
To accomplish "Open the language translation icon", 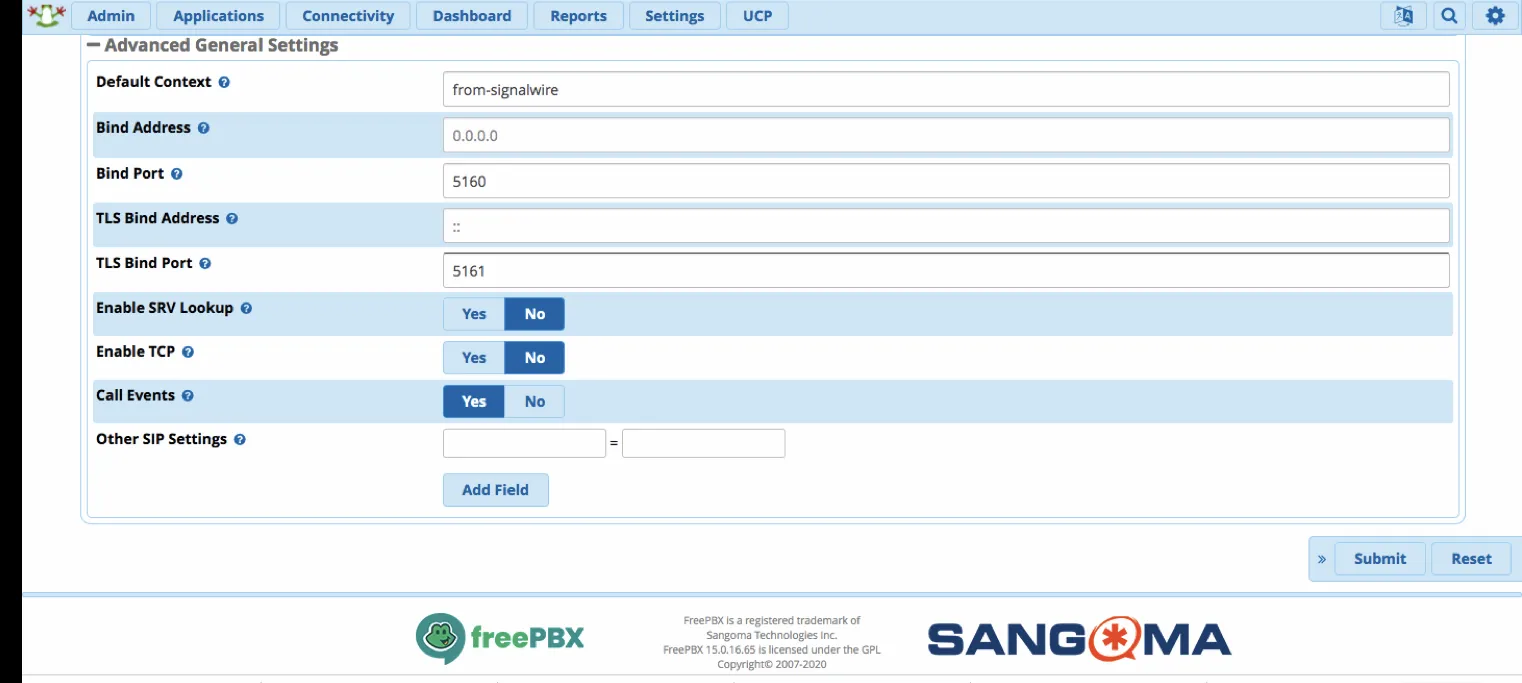I will (1402, 15).
